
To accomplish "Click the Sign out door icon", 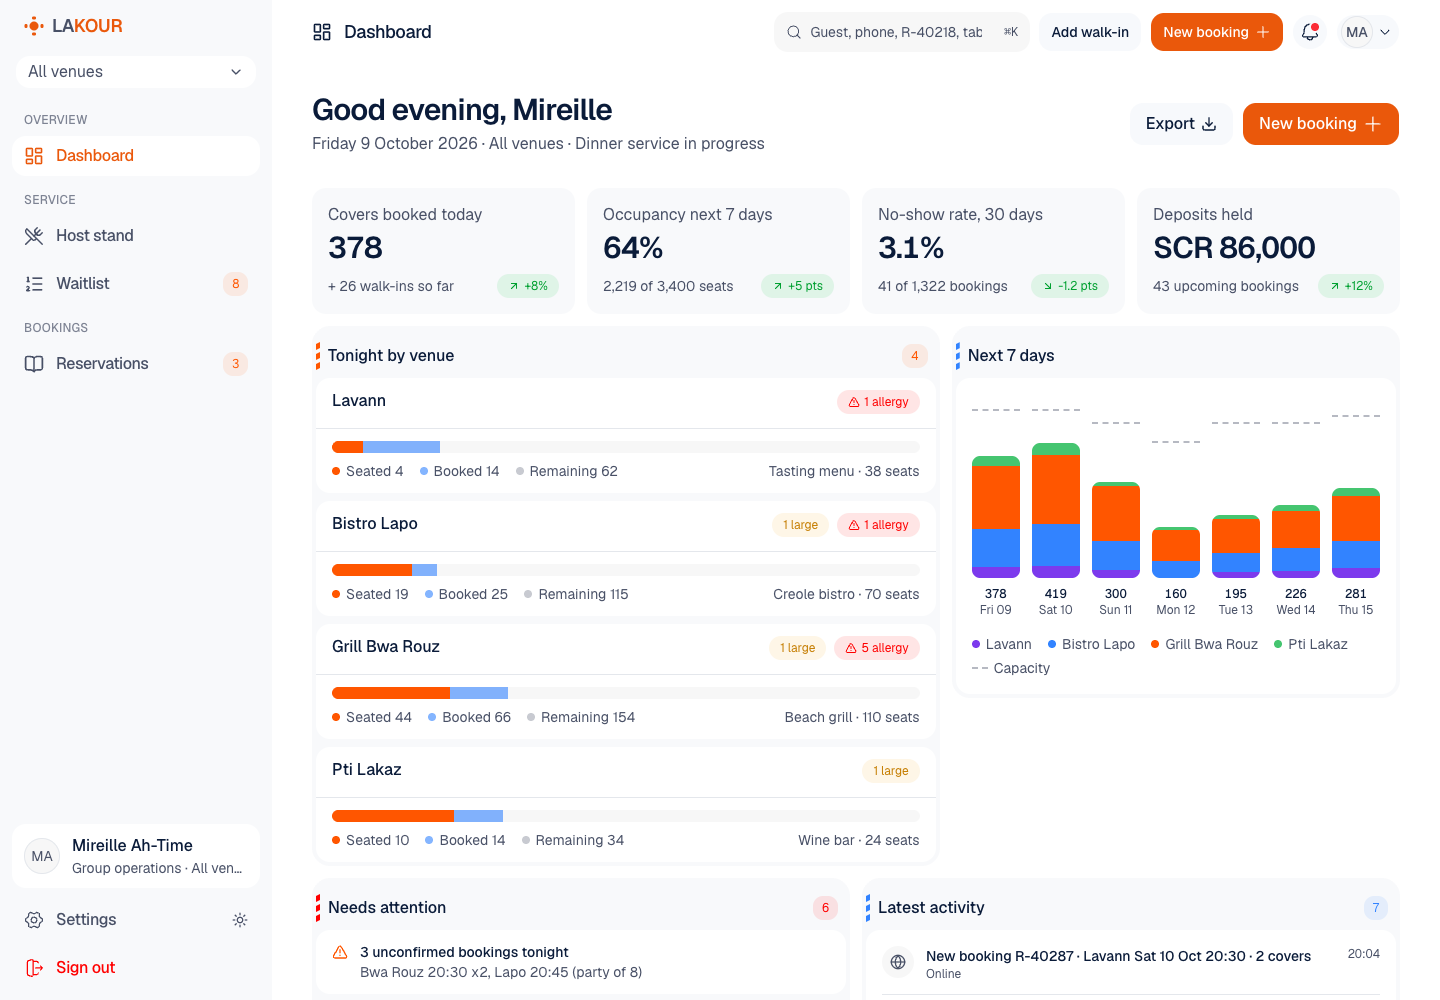I will (34, 968).
